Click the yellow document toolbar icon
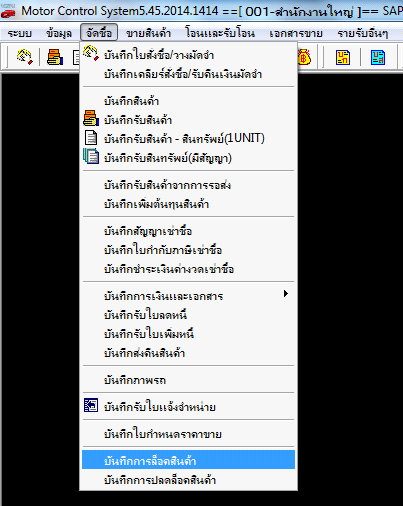 pos(343,57)
